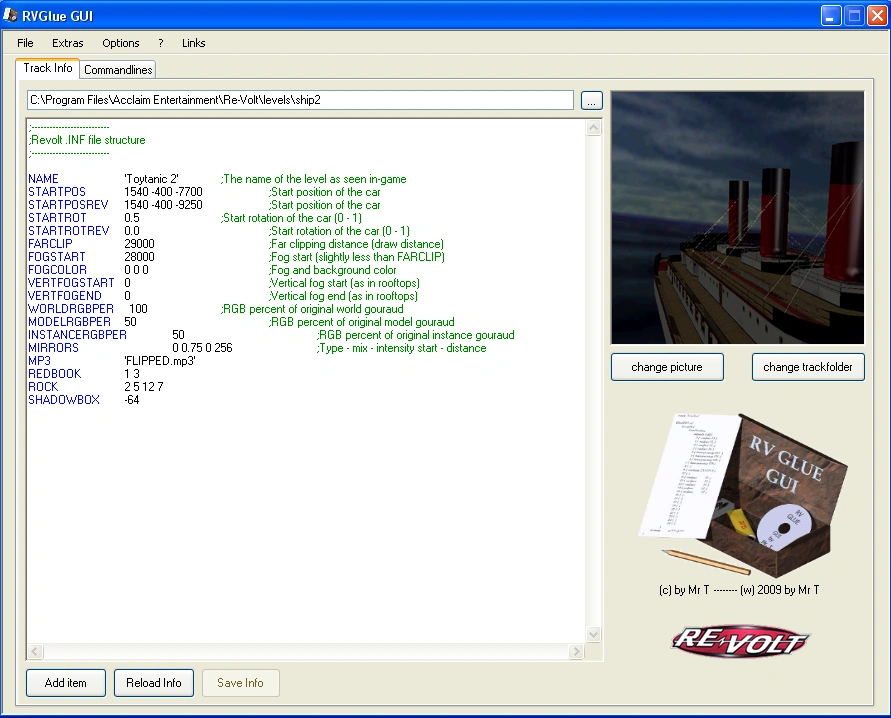Viewport: 891px width, 718px height.
Task: Click the 'Far clipping distance' comment
Action: pyautogui.click(x=356, y=244)
